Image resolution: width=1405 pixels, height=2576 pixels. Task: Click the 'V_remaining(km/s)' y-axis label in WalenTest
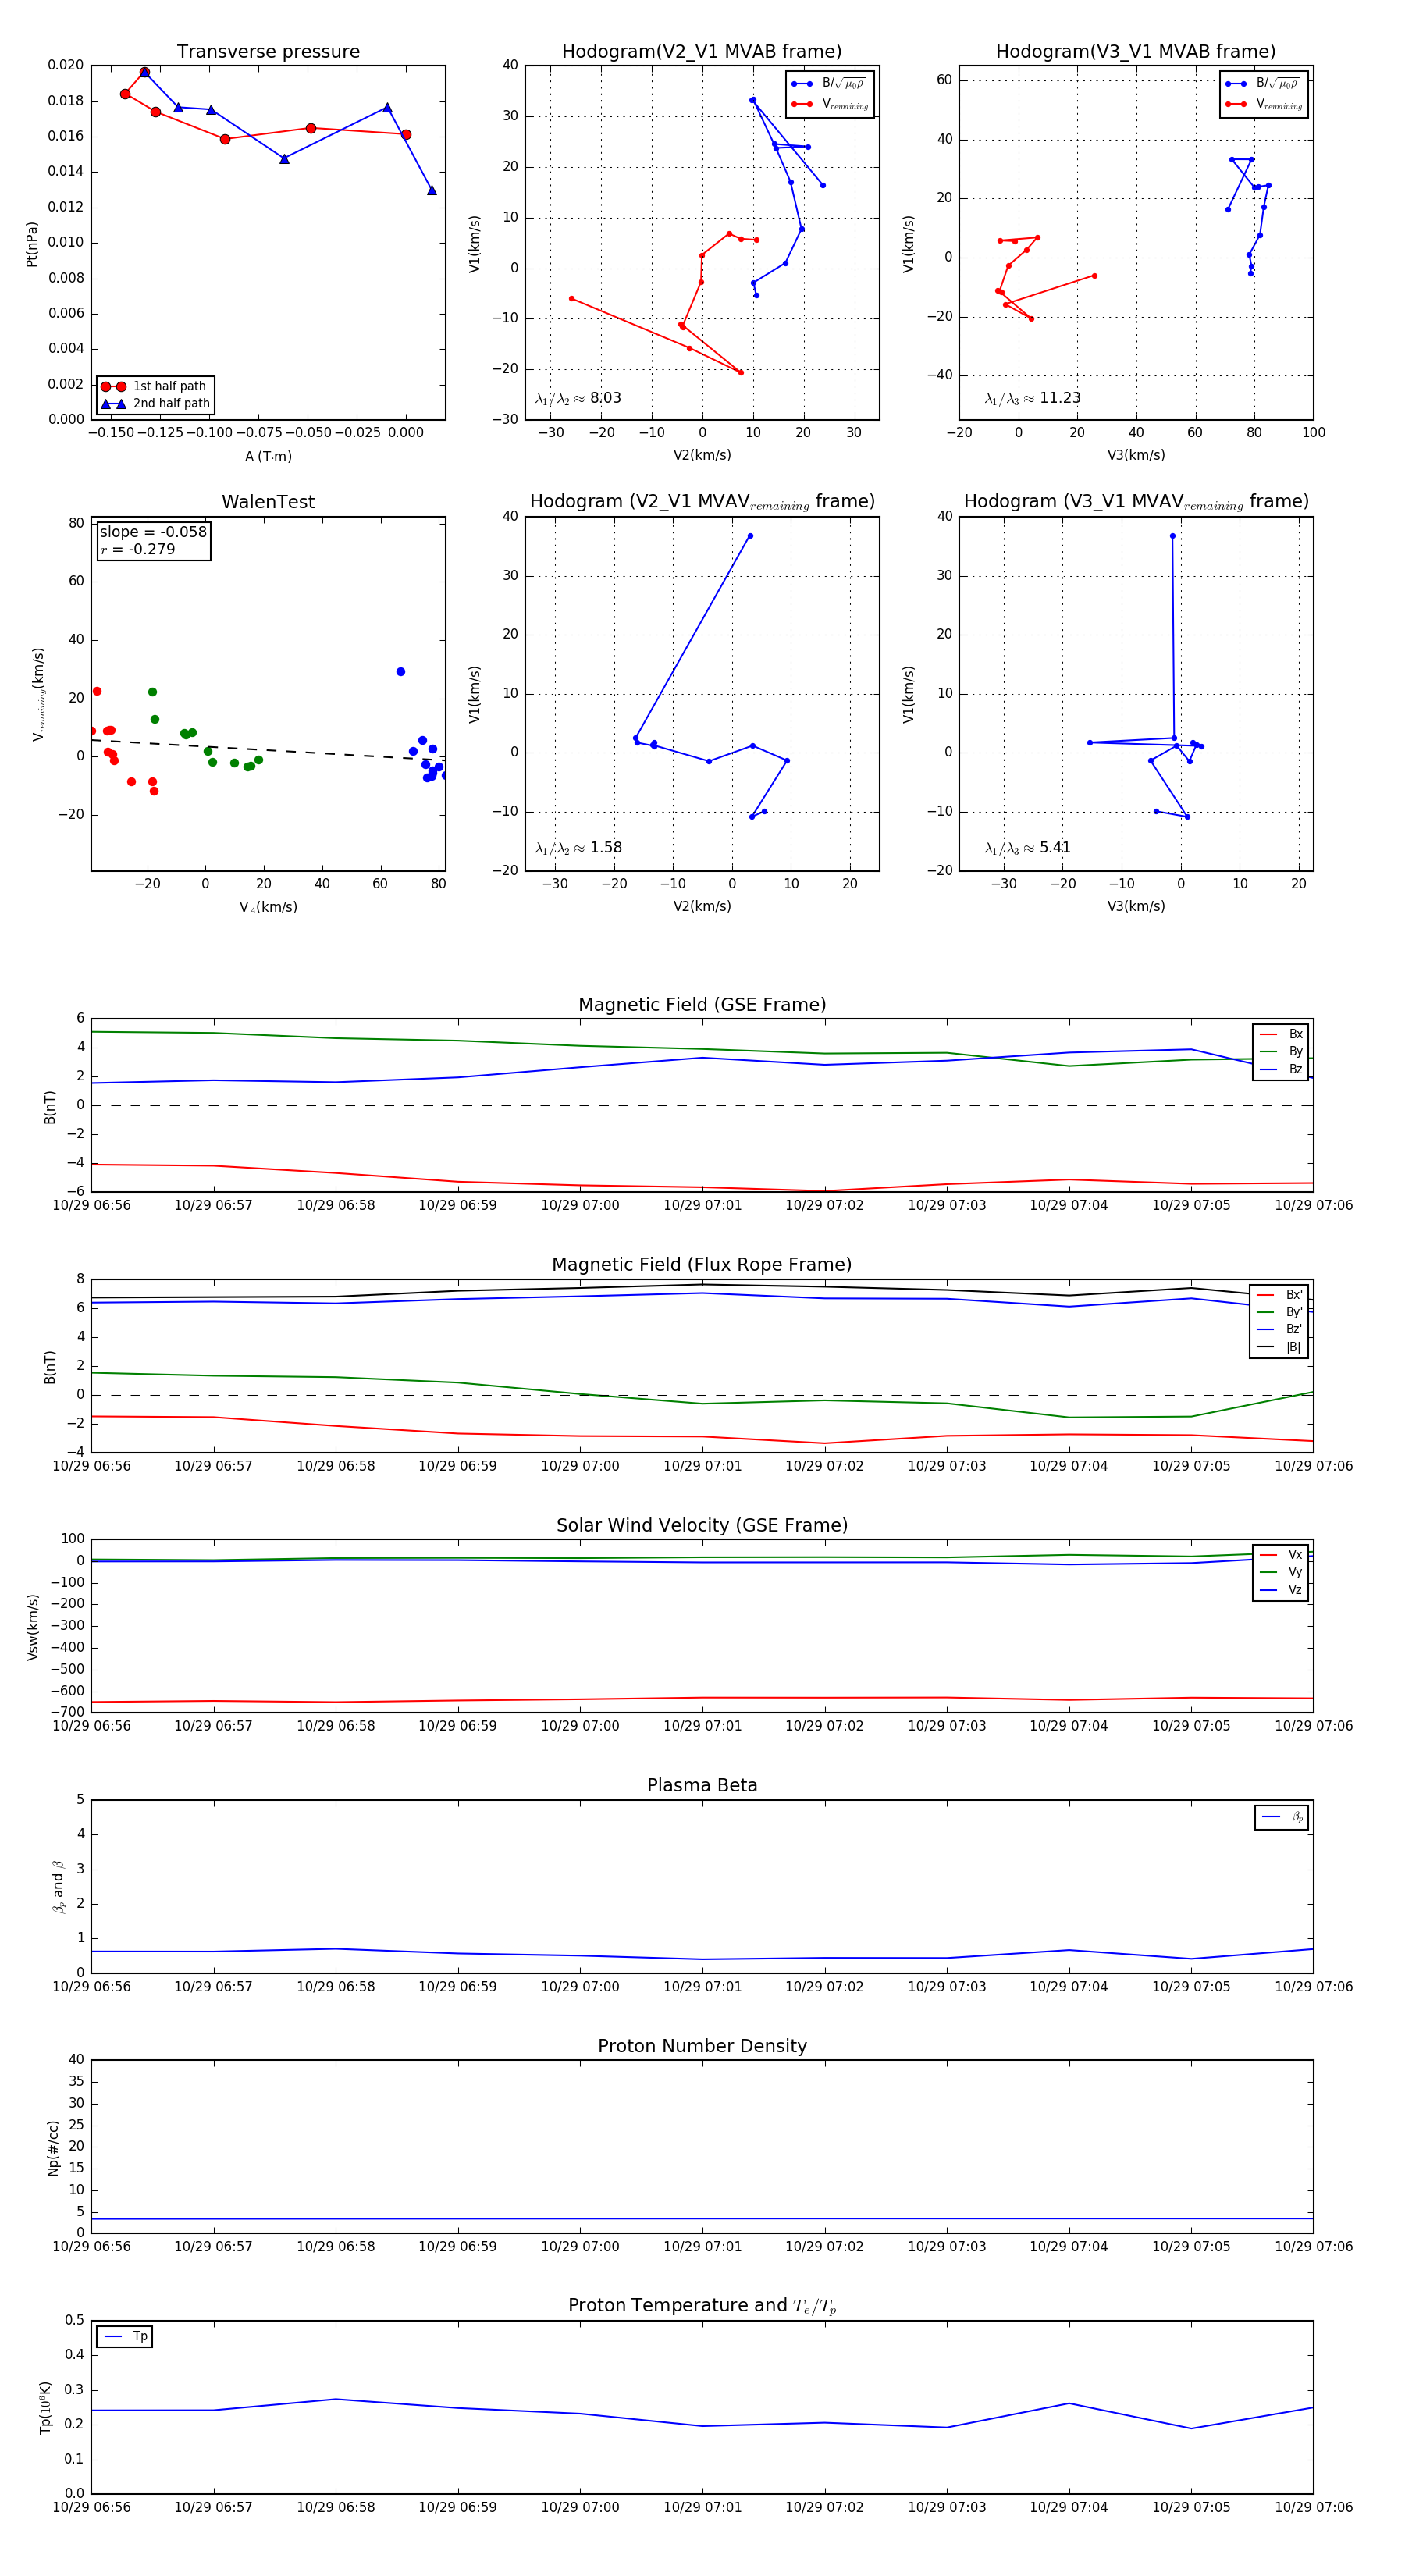[38, 694]
